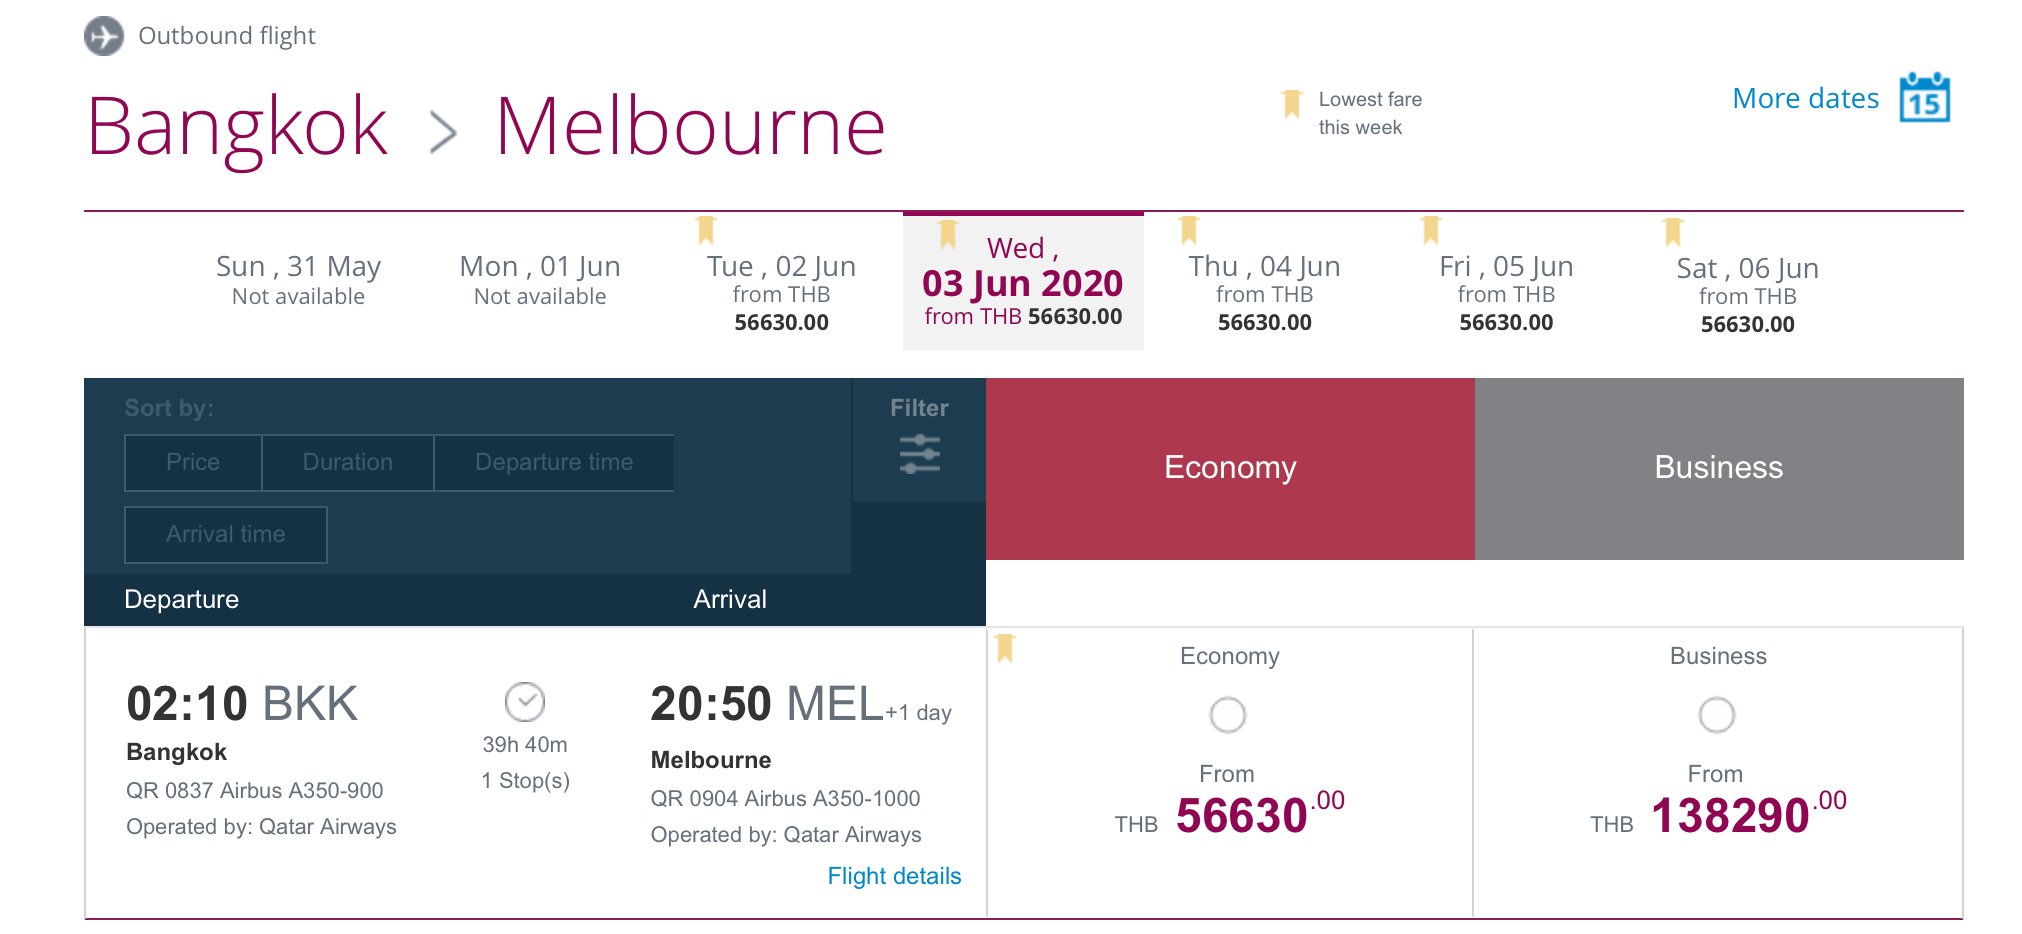Sort flights by Price
The width and height of the screenshot is (2022, 934).
tap(193, 462)
